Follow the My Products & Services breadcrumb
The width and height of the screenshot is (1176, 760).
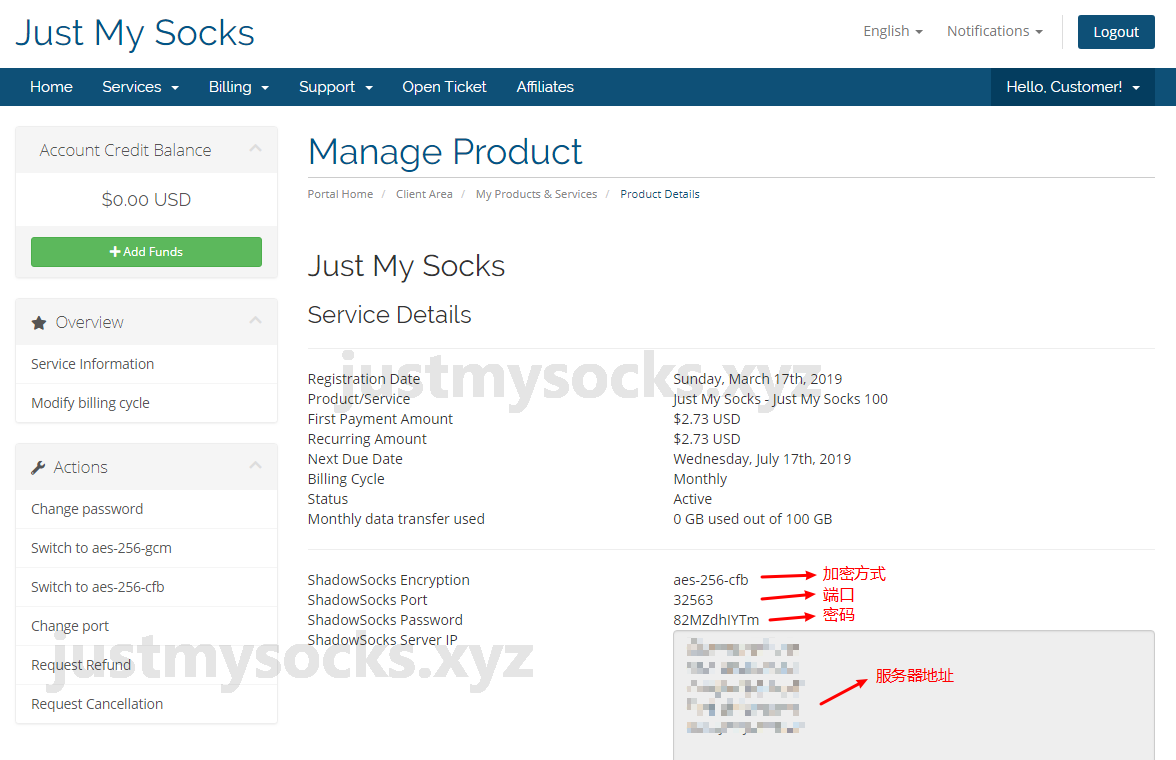(536, 194)
